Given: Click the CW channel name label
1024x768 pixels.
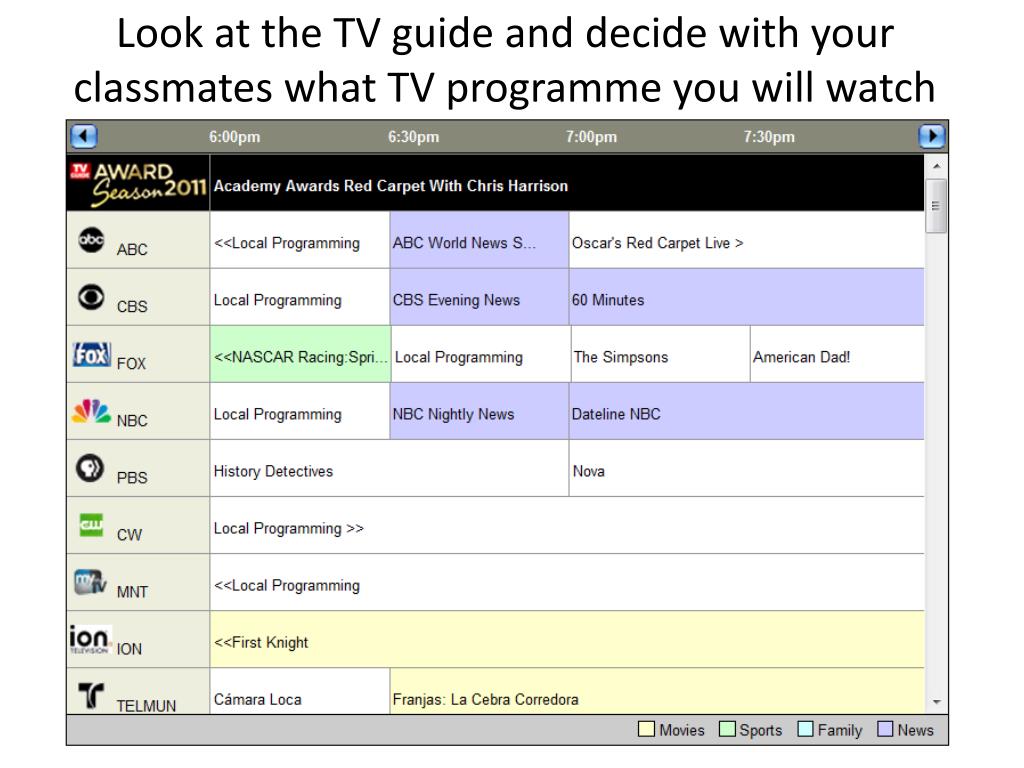Looking at the screenshot, I should coord(129,535).
